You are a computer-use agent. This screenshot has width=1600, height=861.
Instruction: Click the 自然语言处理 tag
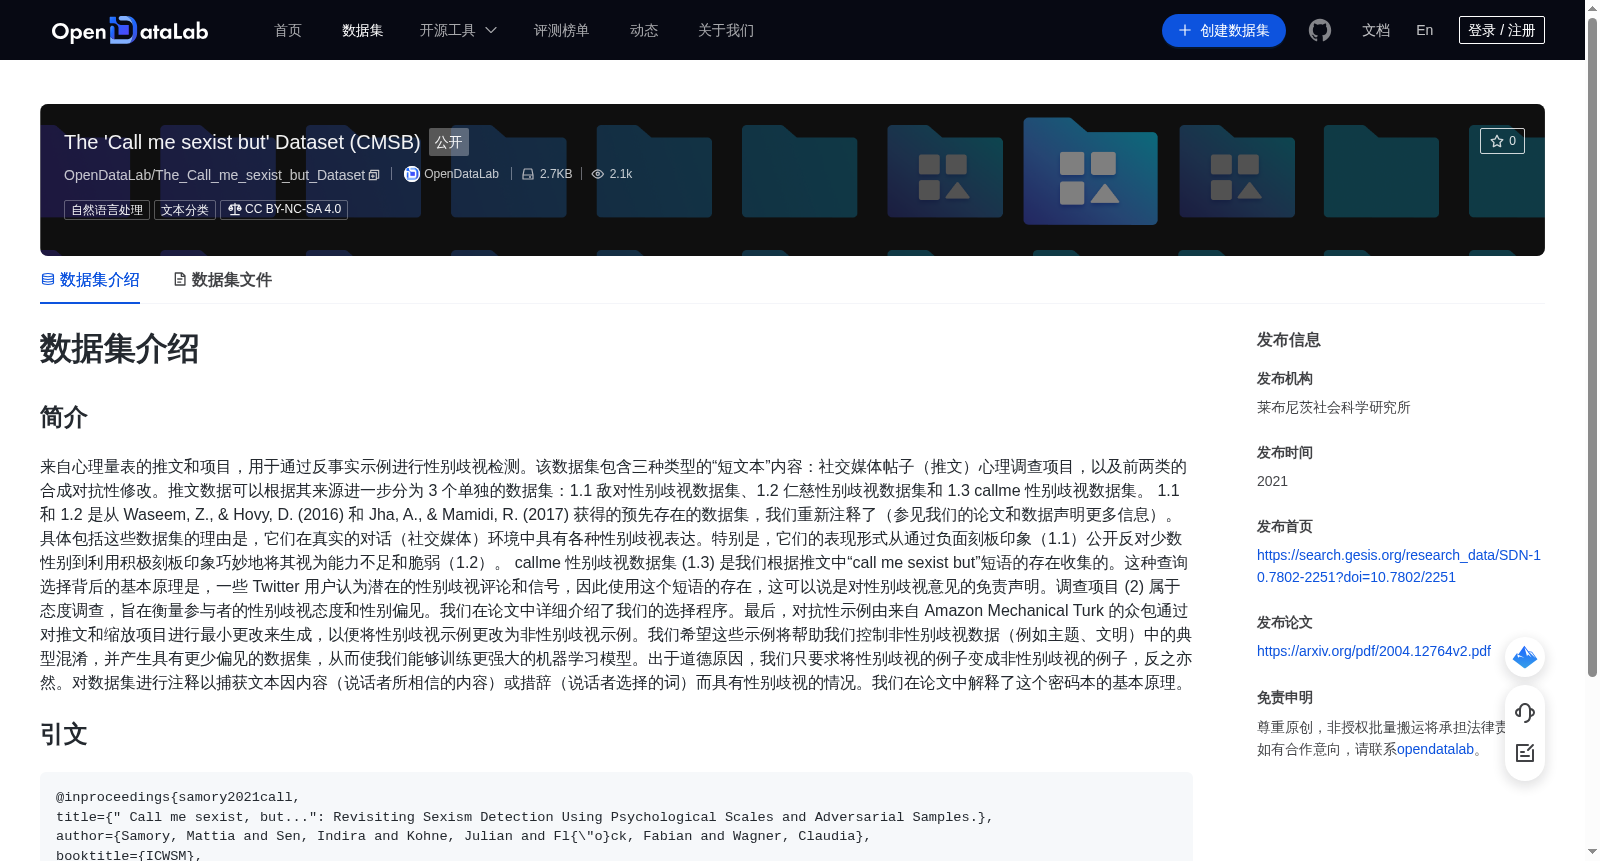coord(107,210)
